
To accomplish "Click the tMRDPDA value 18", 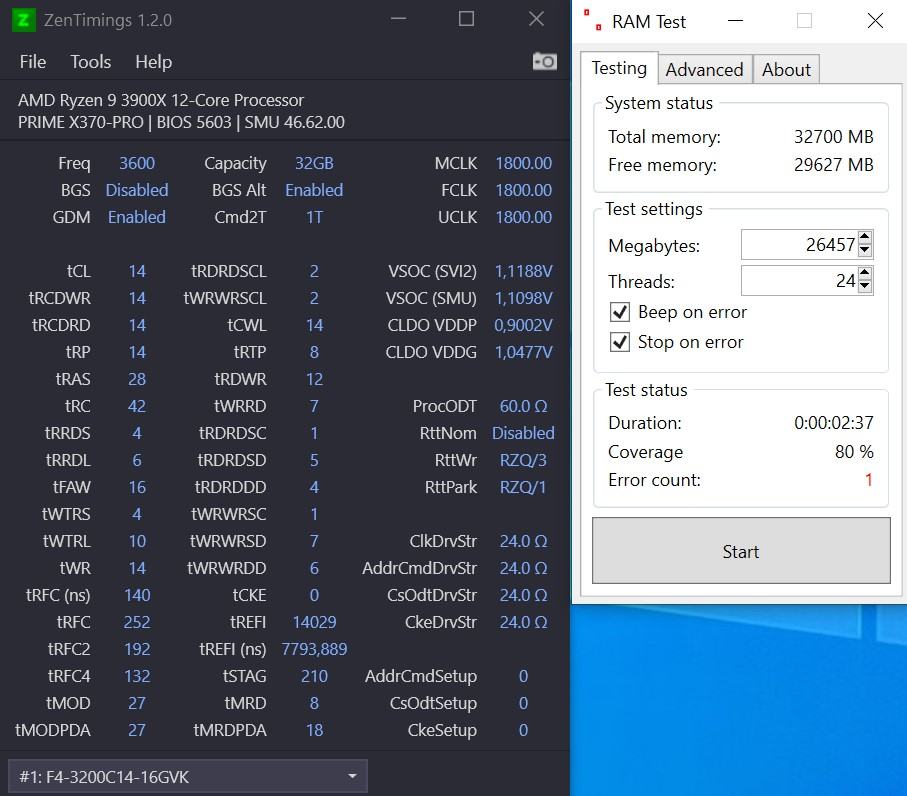I will tap(314, 730).
